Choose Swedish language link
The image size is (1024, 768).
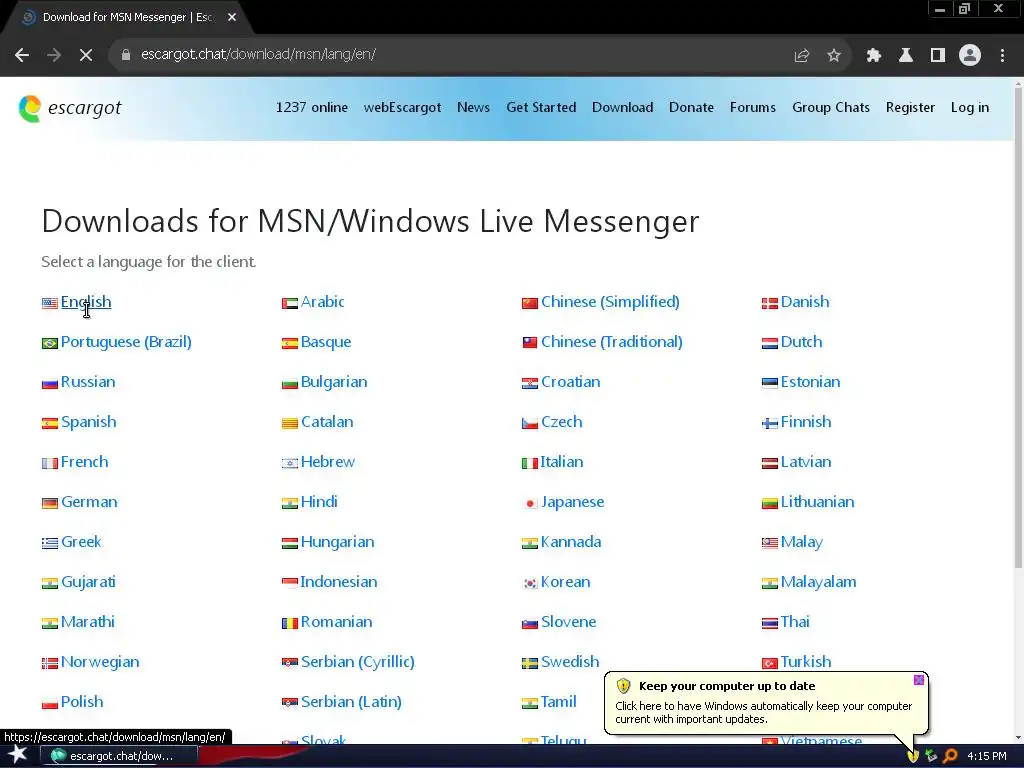point(569,662)
